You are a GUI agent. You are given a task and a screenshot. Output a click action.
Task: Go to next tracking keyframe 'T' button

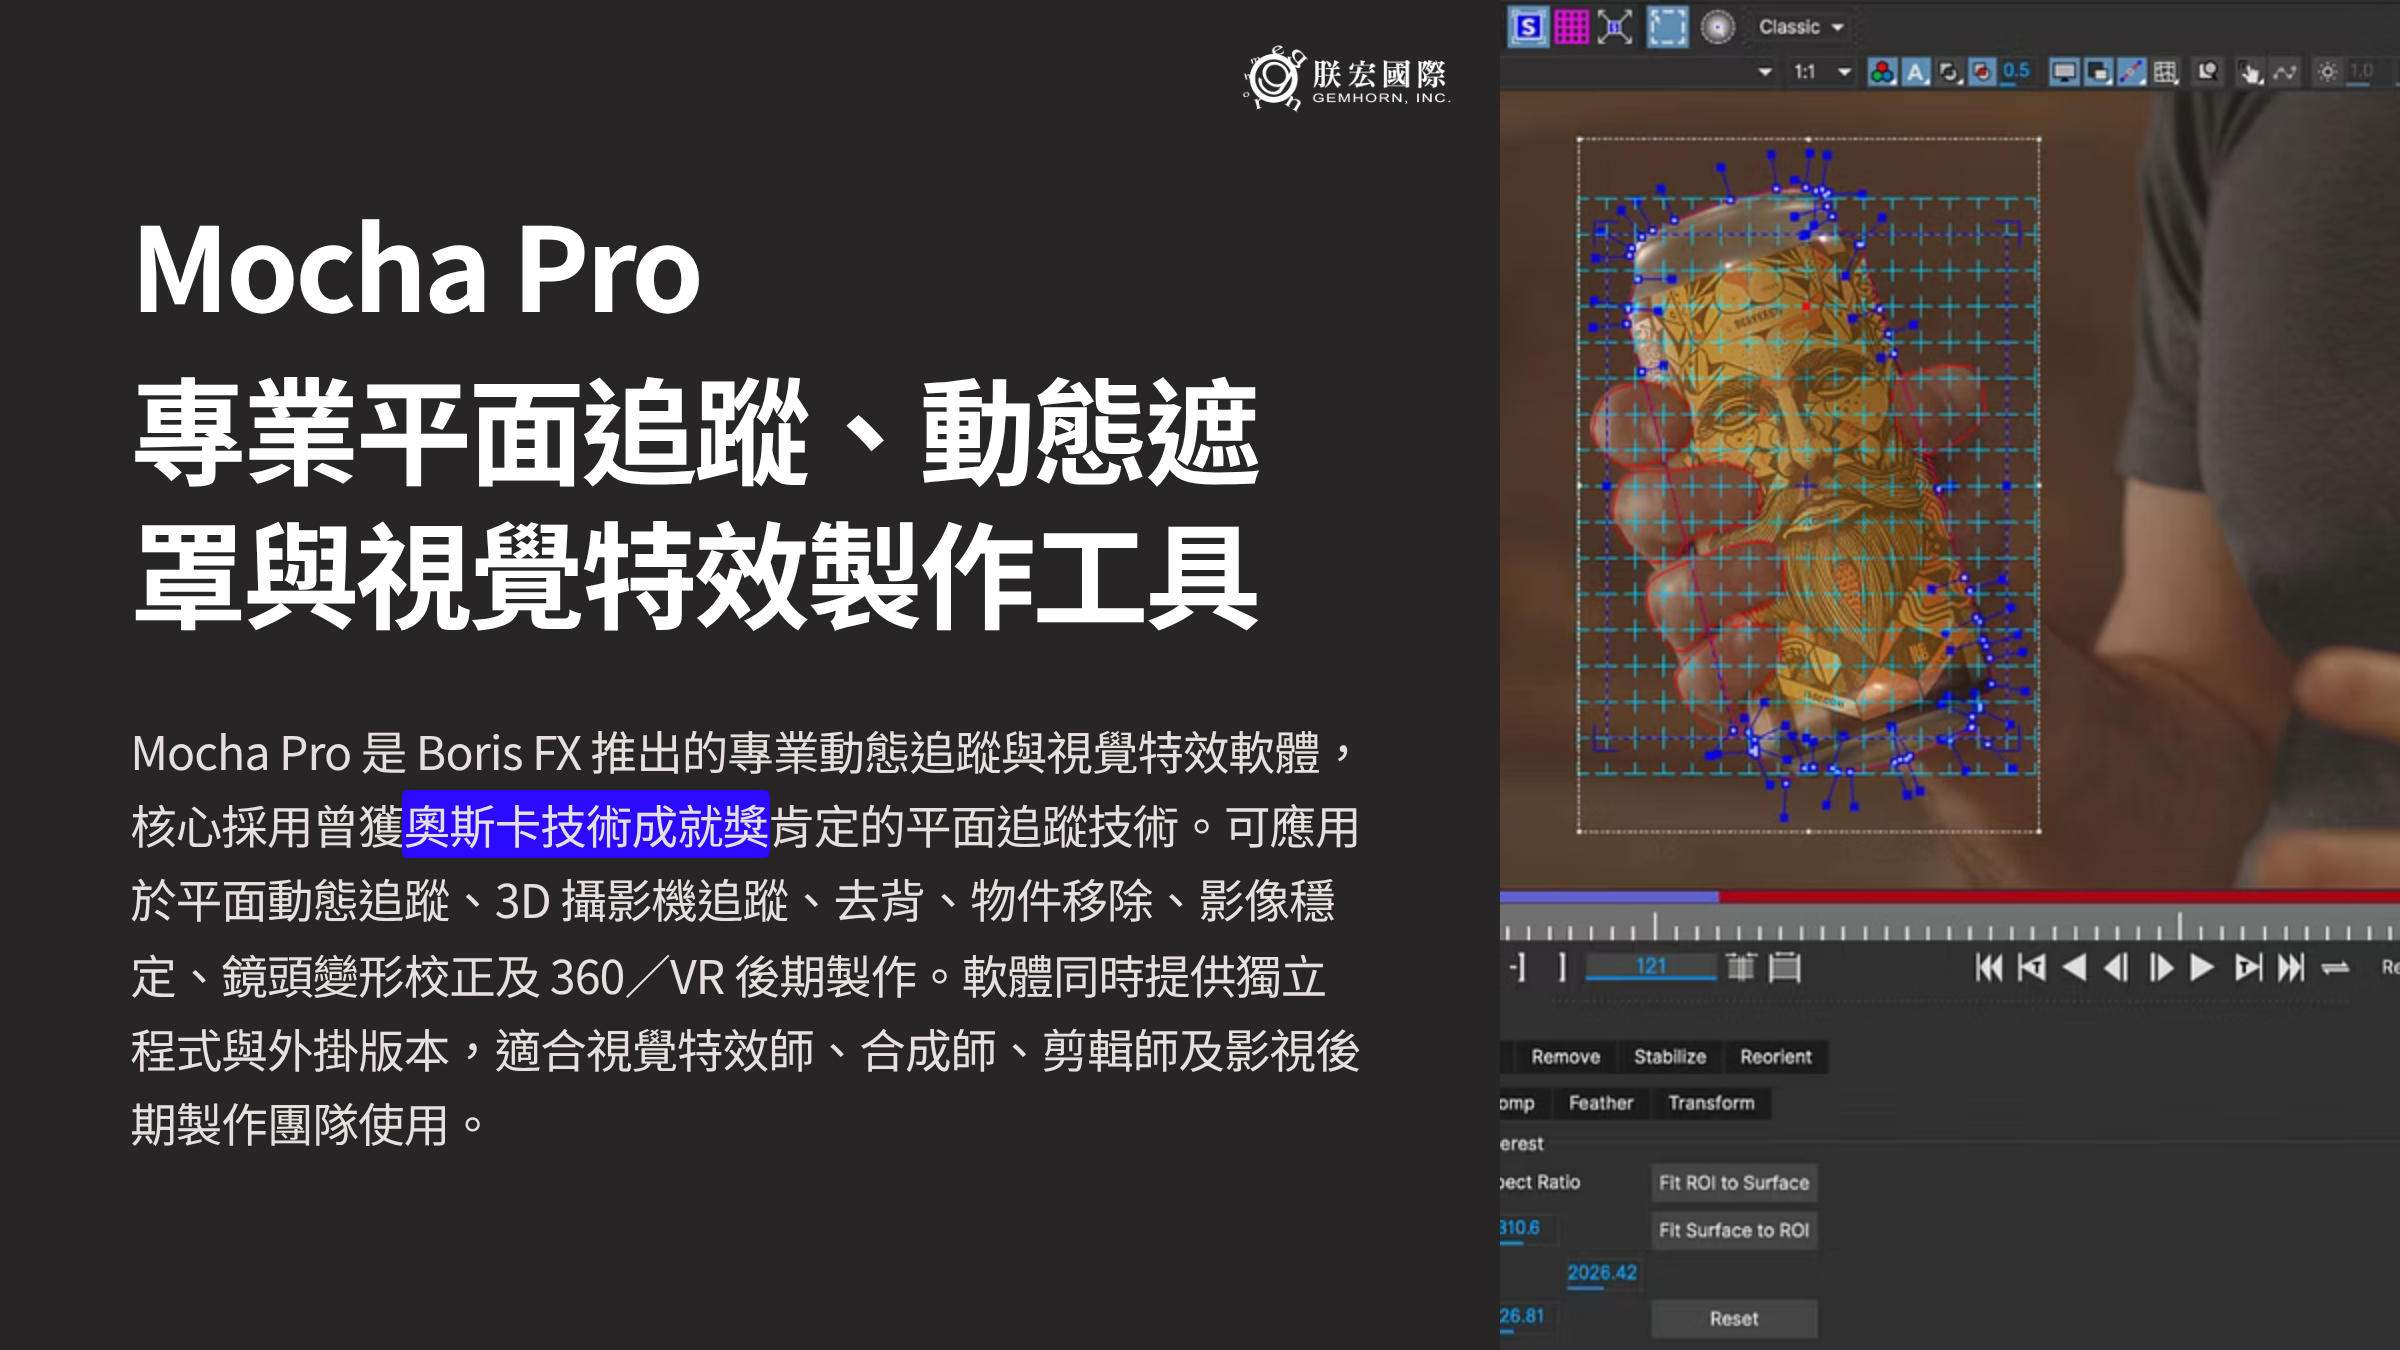(2248, 967)
